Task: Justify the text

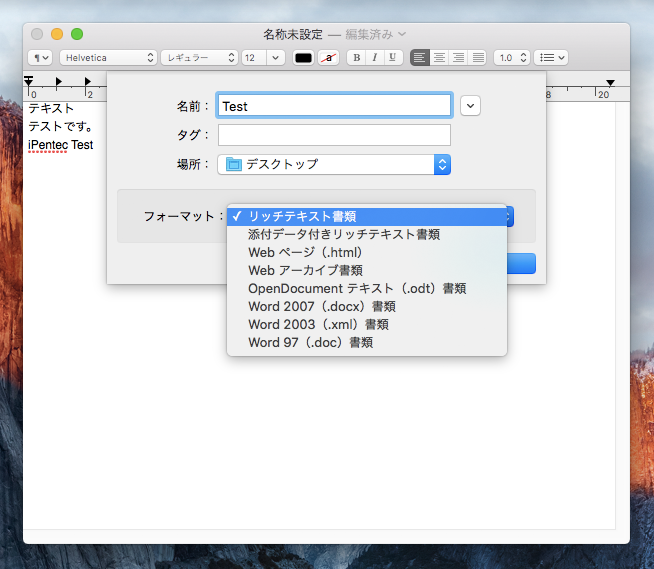Action: click(x=478, y=58)
